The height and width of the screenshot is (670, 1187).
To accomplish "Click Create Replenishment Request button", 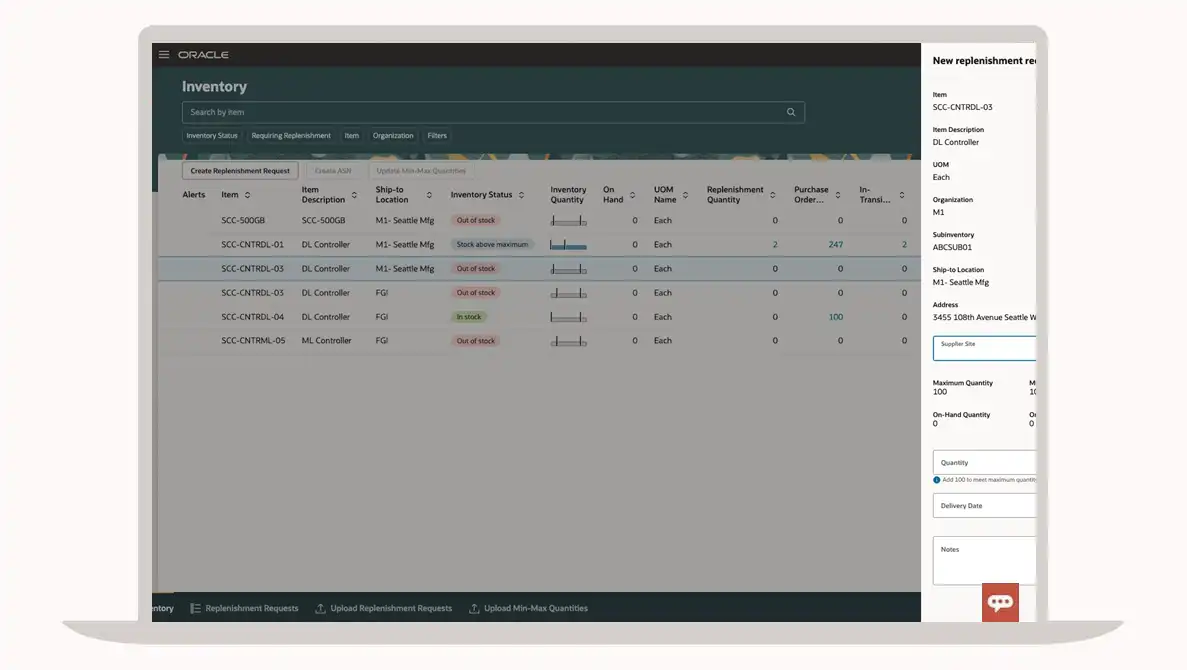I will [240, 171].
